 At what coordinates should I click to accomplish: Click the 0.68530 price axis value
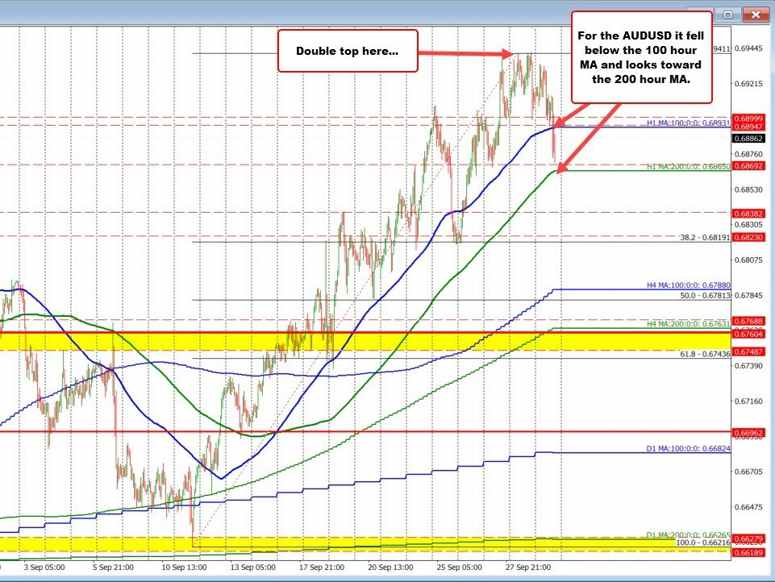pos(749,190)
